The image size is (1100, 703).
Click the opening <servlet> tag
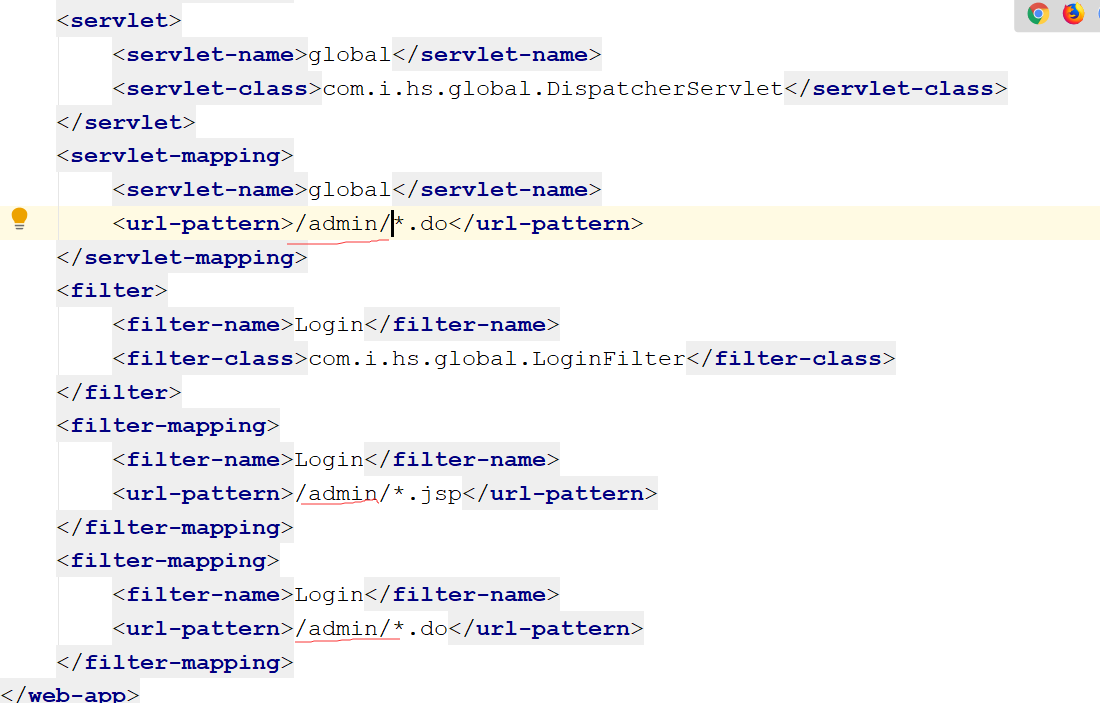point(119,20)
